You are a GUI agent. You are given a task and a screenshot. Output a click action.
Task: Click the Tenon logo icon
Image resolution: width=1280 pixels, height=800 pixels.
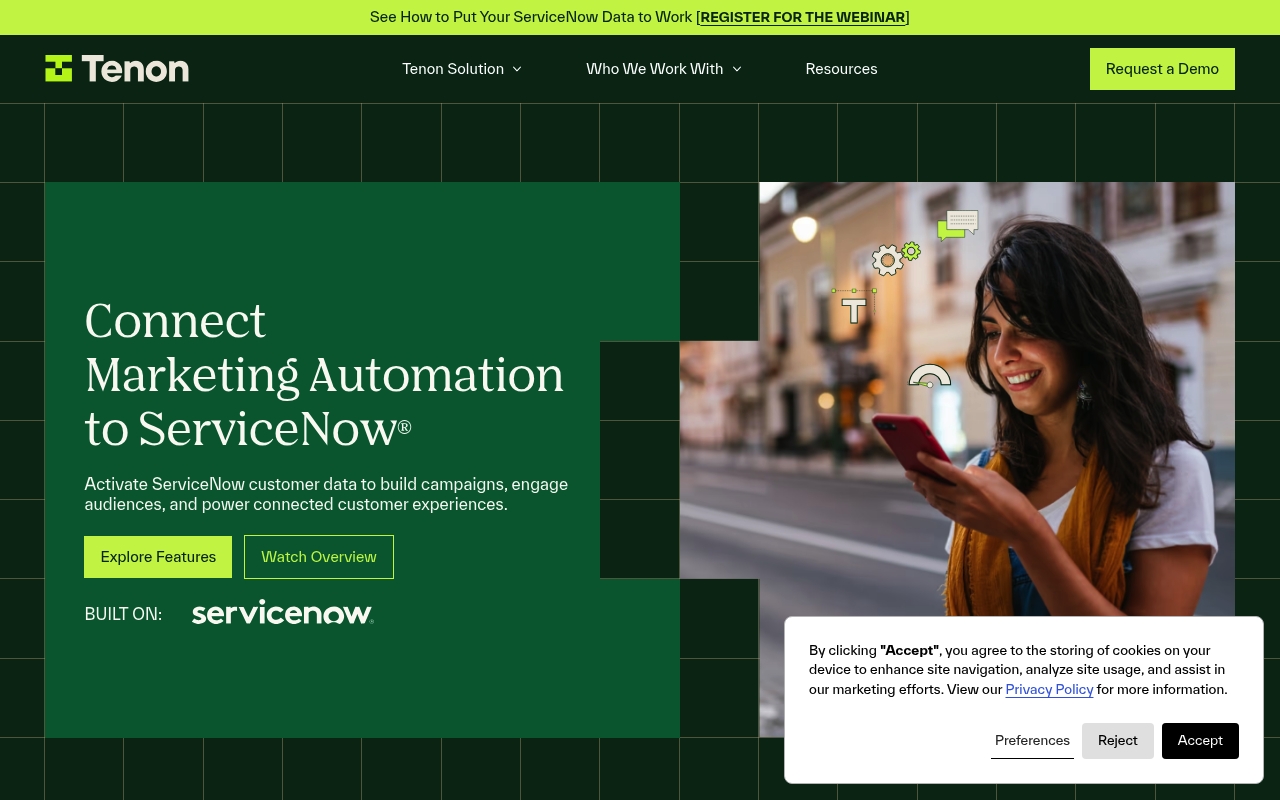click(58, 68)
